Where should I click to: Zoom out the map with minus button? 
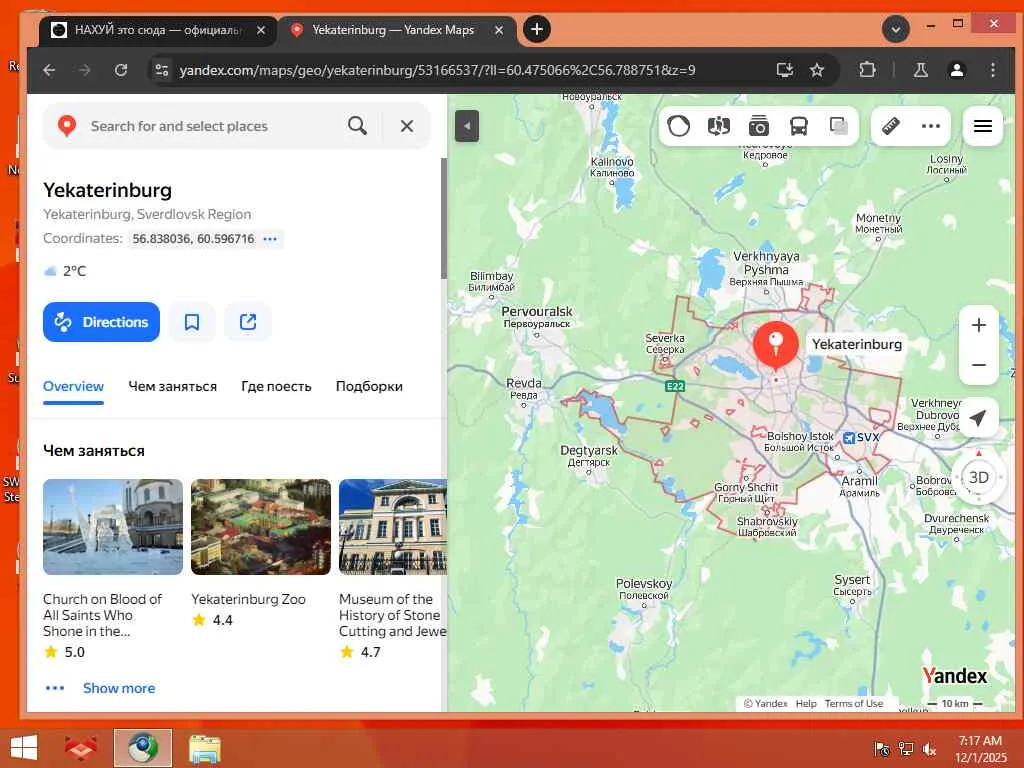[978, 365]
